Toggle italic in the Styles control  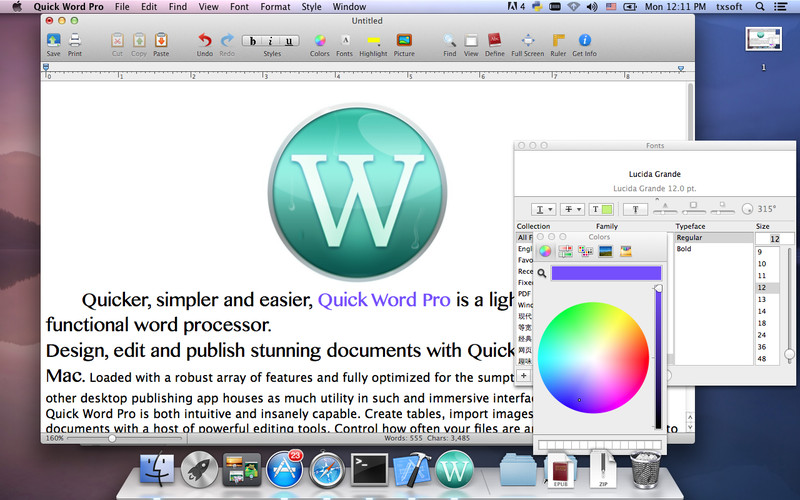[270, 41]
